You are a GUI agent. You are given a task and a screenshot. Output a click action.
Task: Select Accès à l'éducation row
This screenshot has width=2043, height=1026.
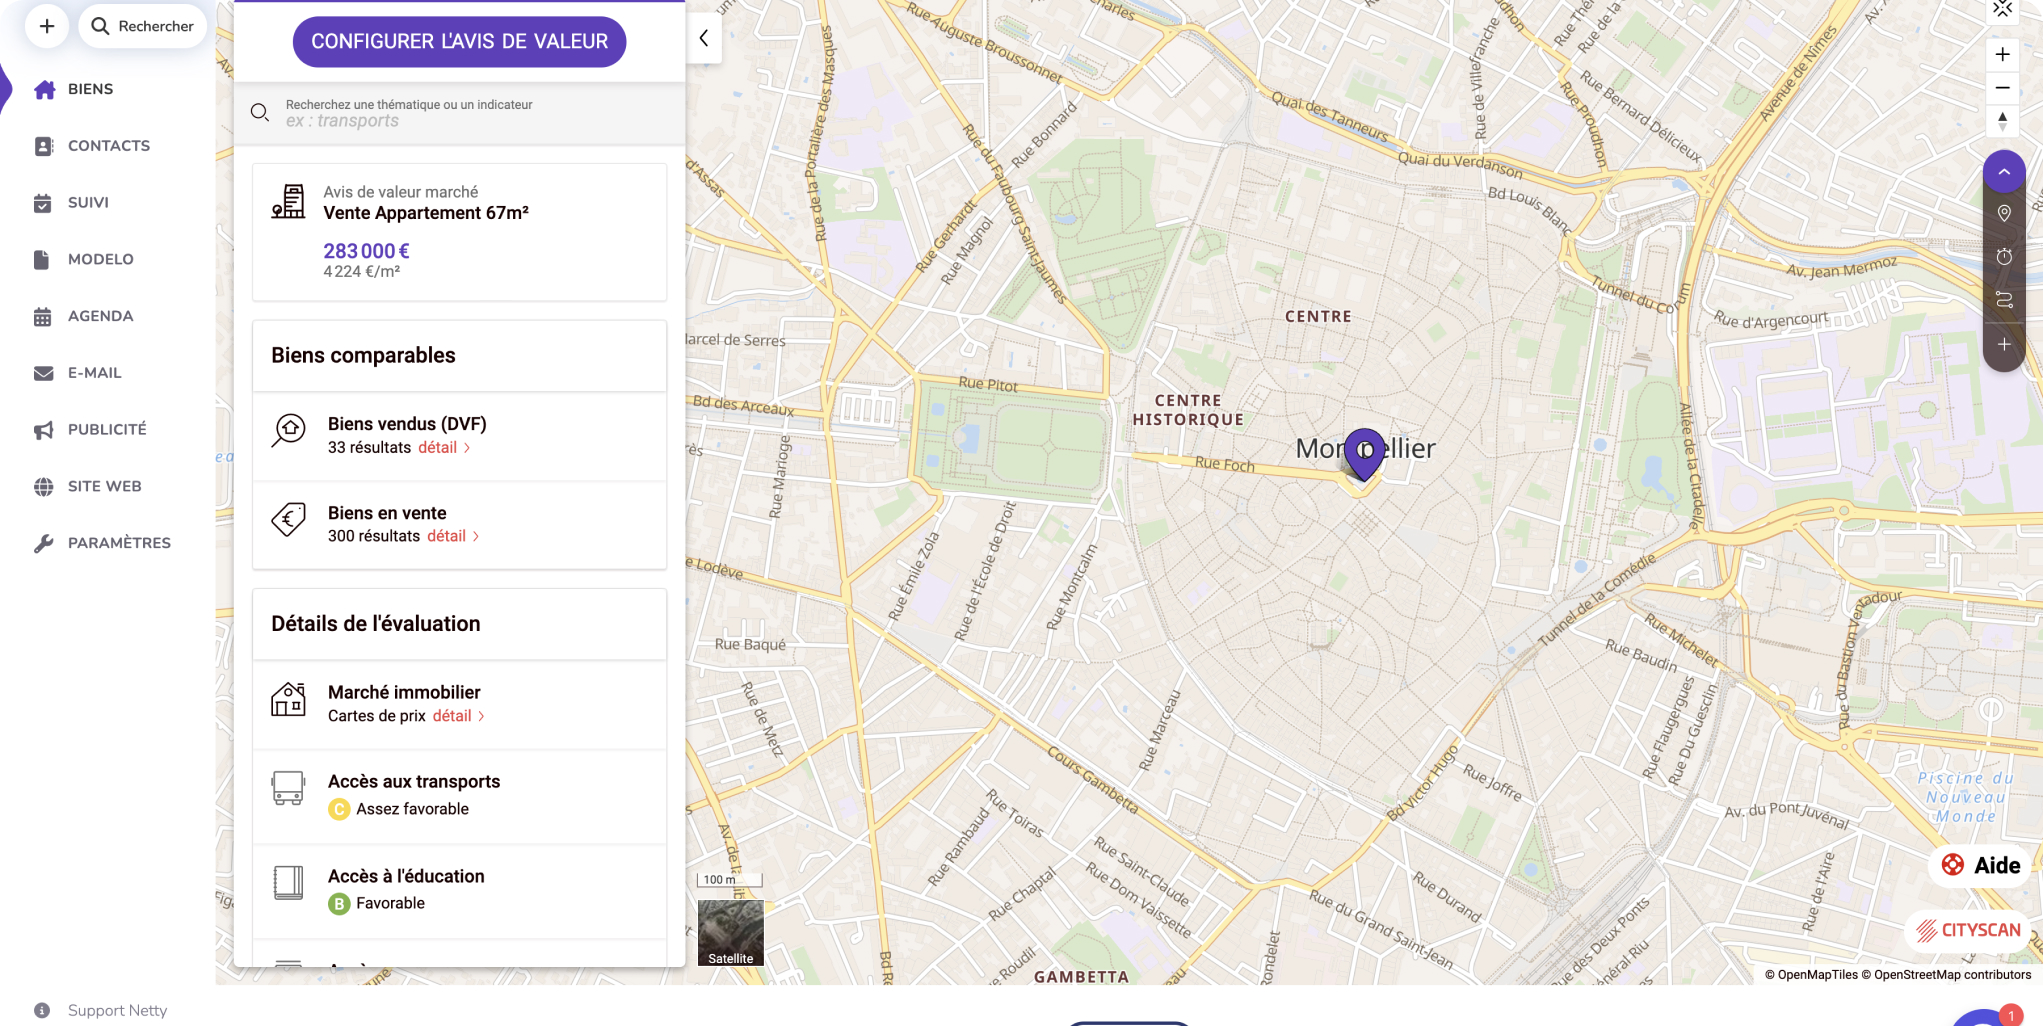click(459, 890)
